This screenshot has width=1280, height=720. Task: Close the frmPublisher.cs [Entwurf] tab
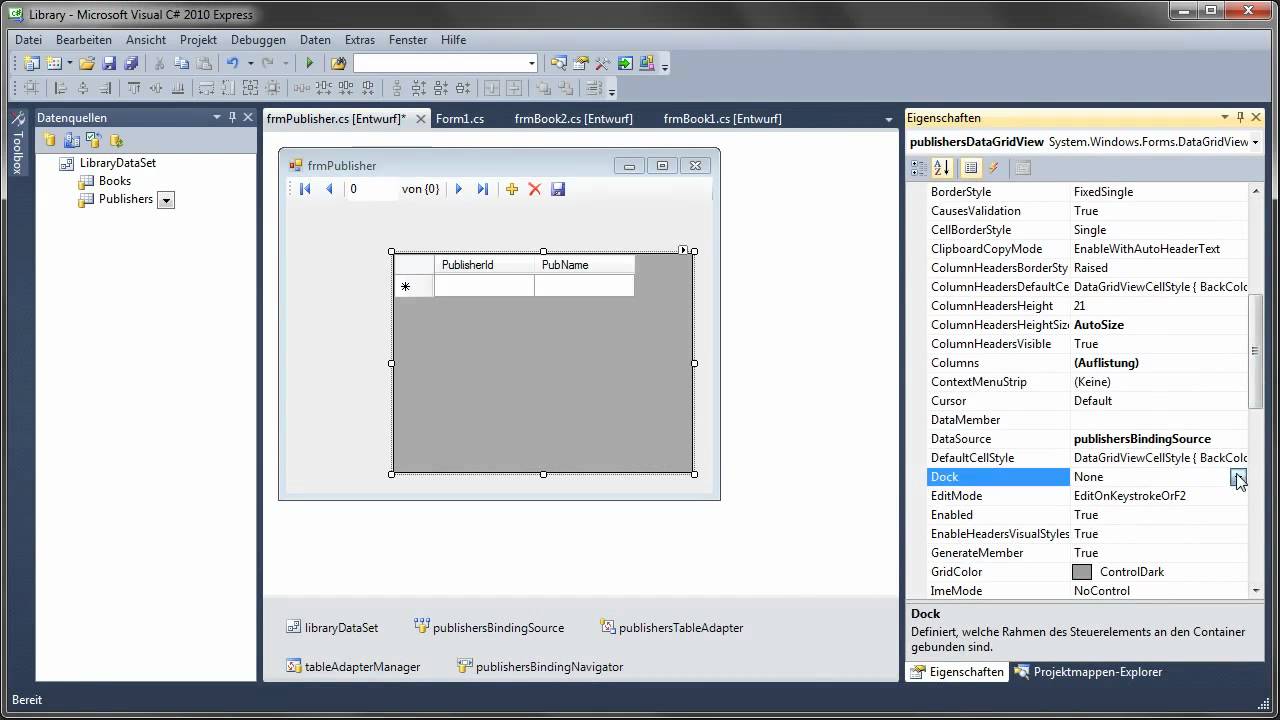point(420,119)
